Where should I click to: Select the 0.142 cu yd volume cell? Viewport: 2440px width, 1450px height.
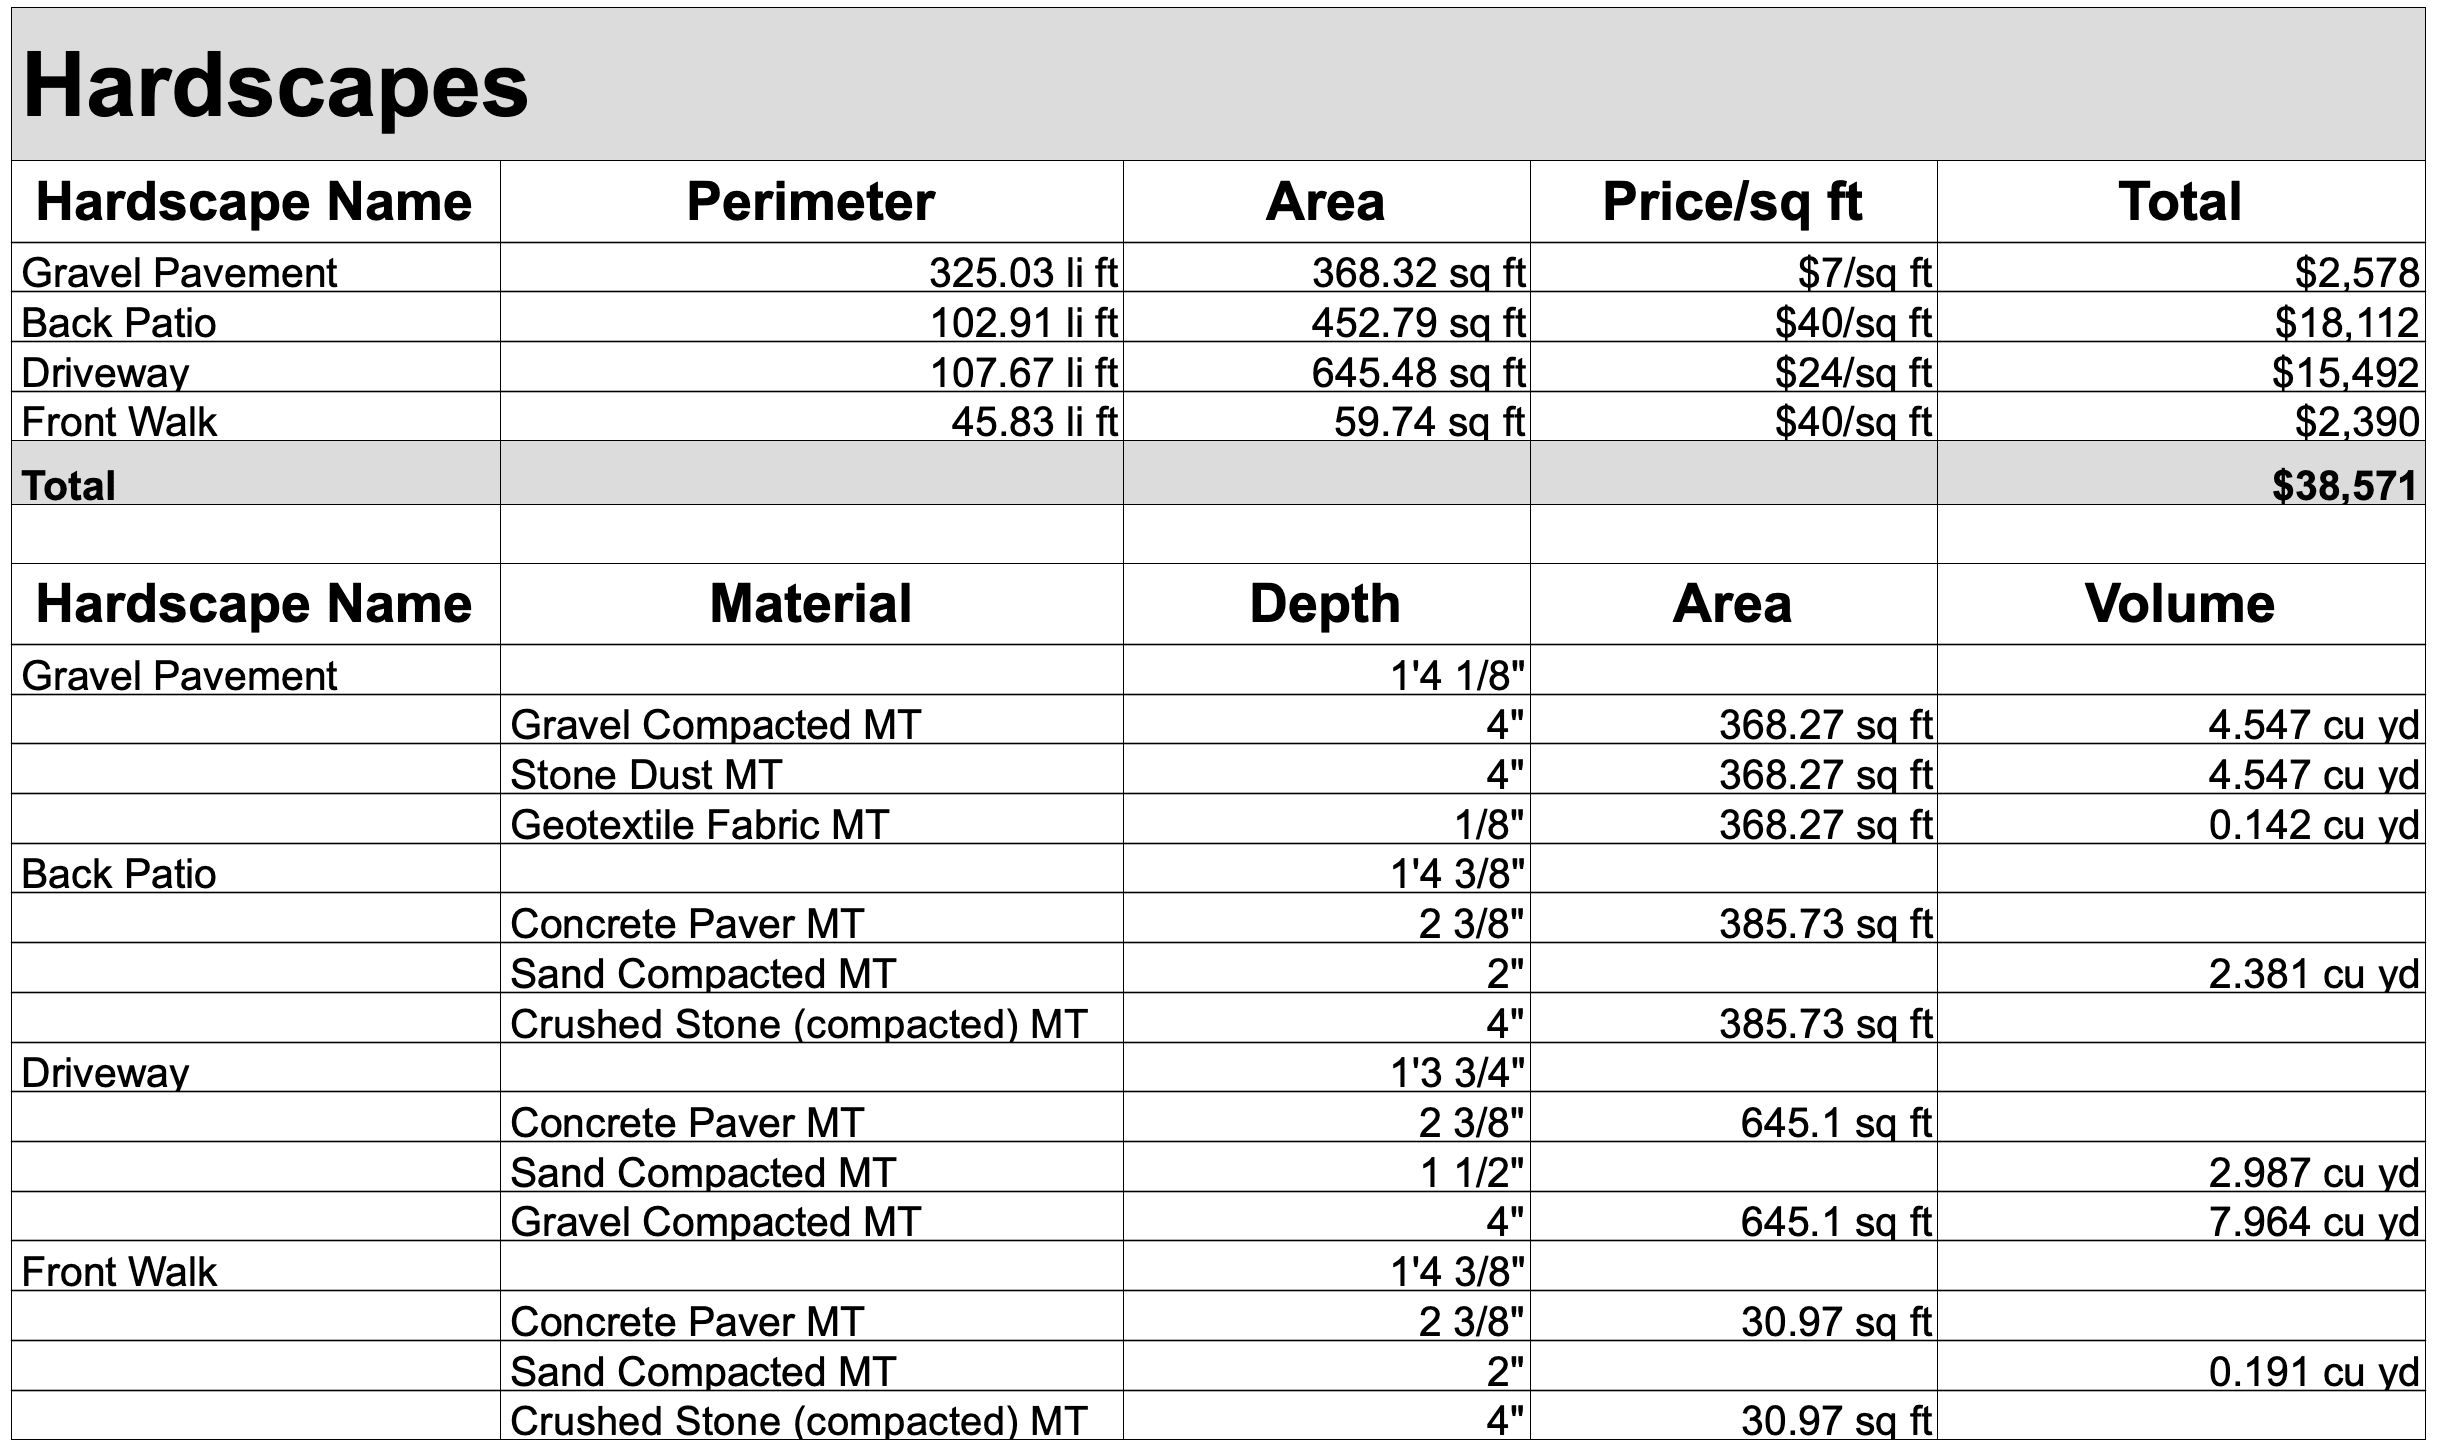click(x=2181, y=819)
